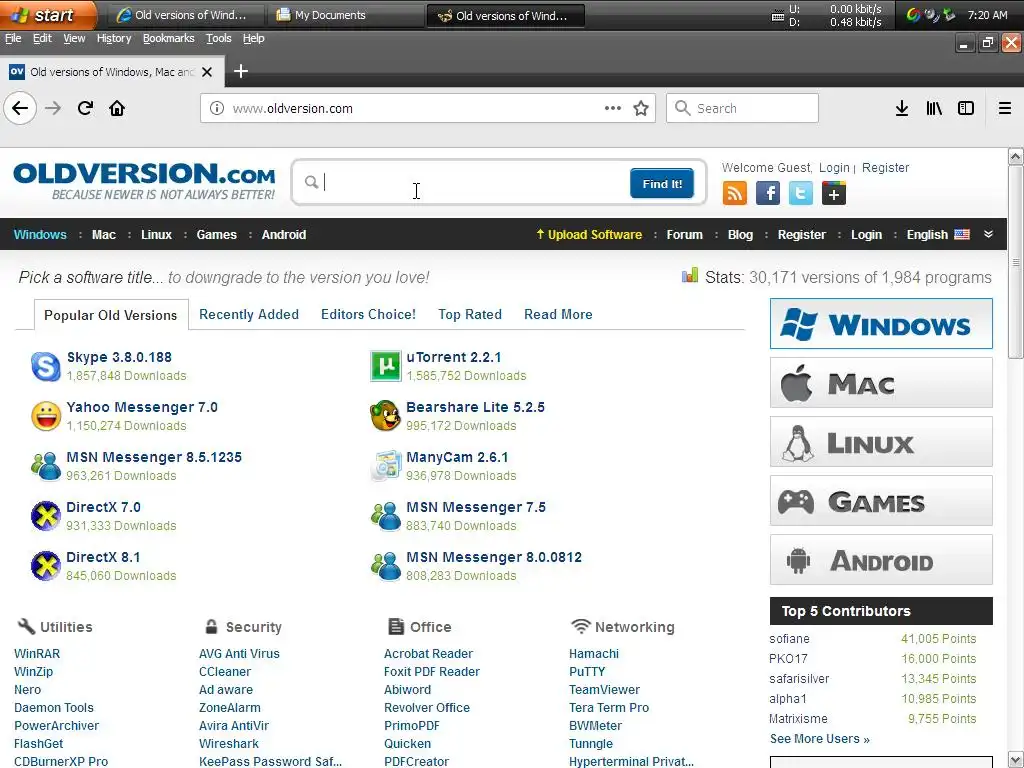Viewport: 1024px width, 768px height.
Task: Click the page scrollbar down arrow
Action: [1015, 760]
